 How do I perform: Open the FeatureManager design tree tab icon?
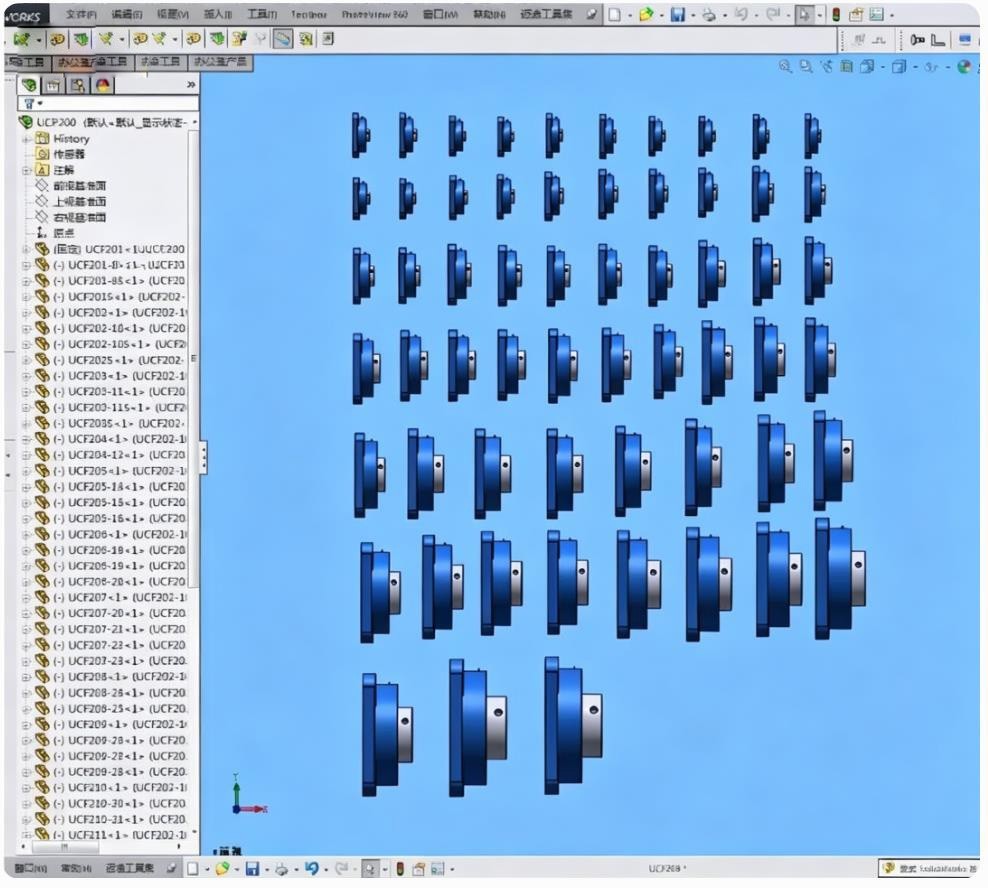(29, 85)
